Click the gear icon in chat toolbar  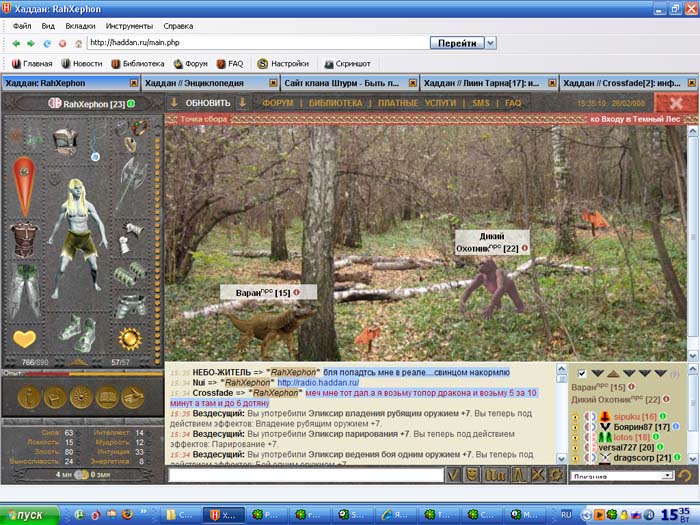[x=555, y=474]
